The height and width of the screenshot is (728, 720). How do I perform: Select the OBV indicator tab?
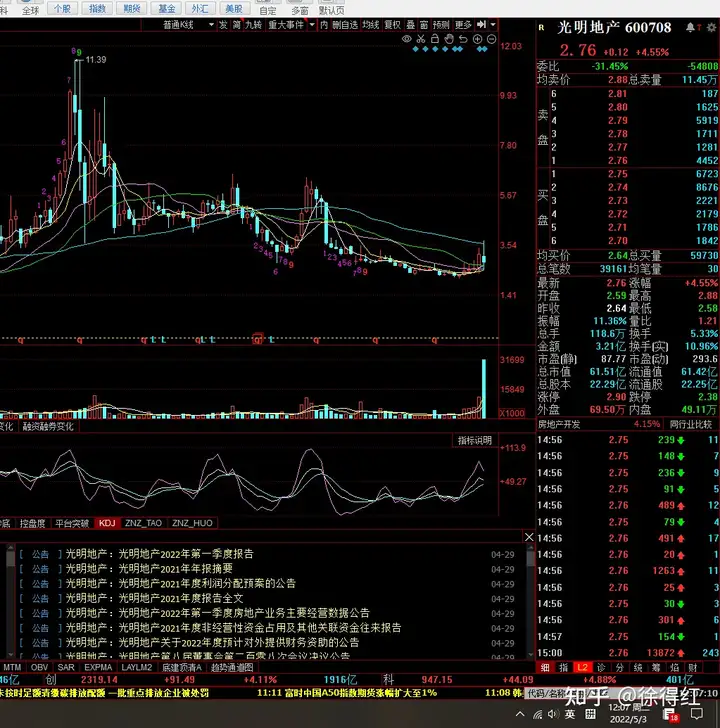(x=39, y=668)
